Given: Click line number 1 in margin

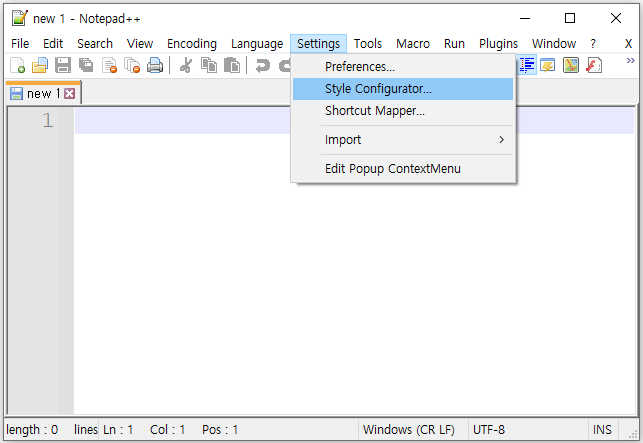Looking at the screenshot, I should [x=48, y=121].
